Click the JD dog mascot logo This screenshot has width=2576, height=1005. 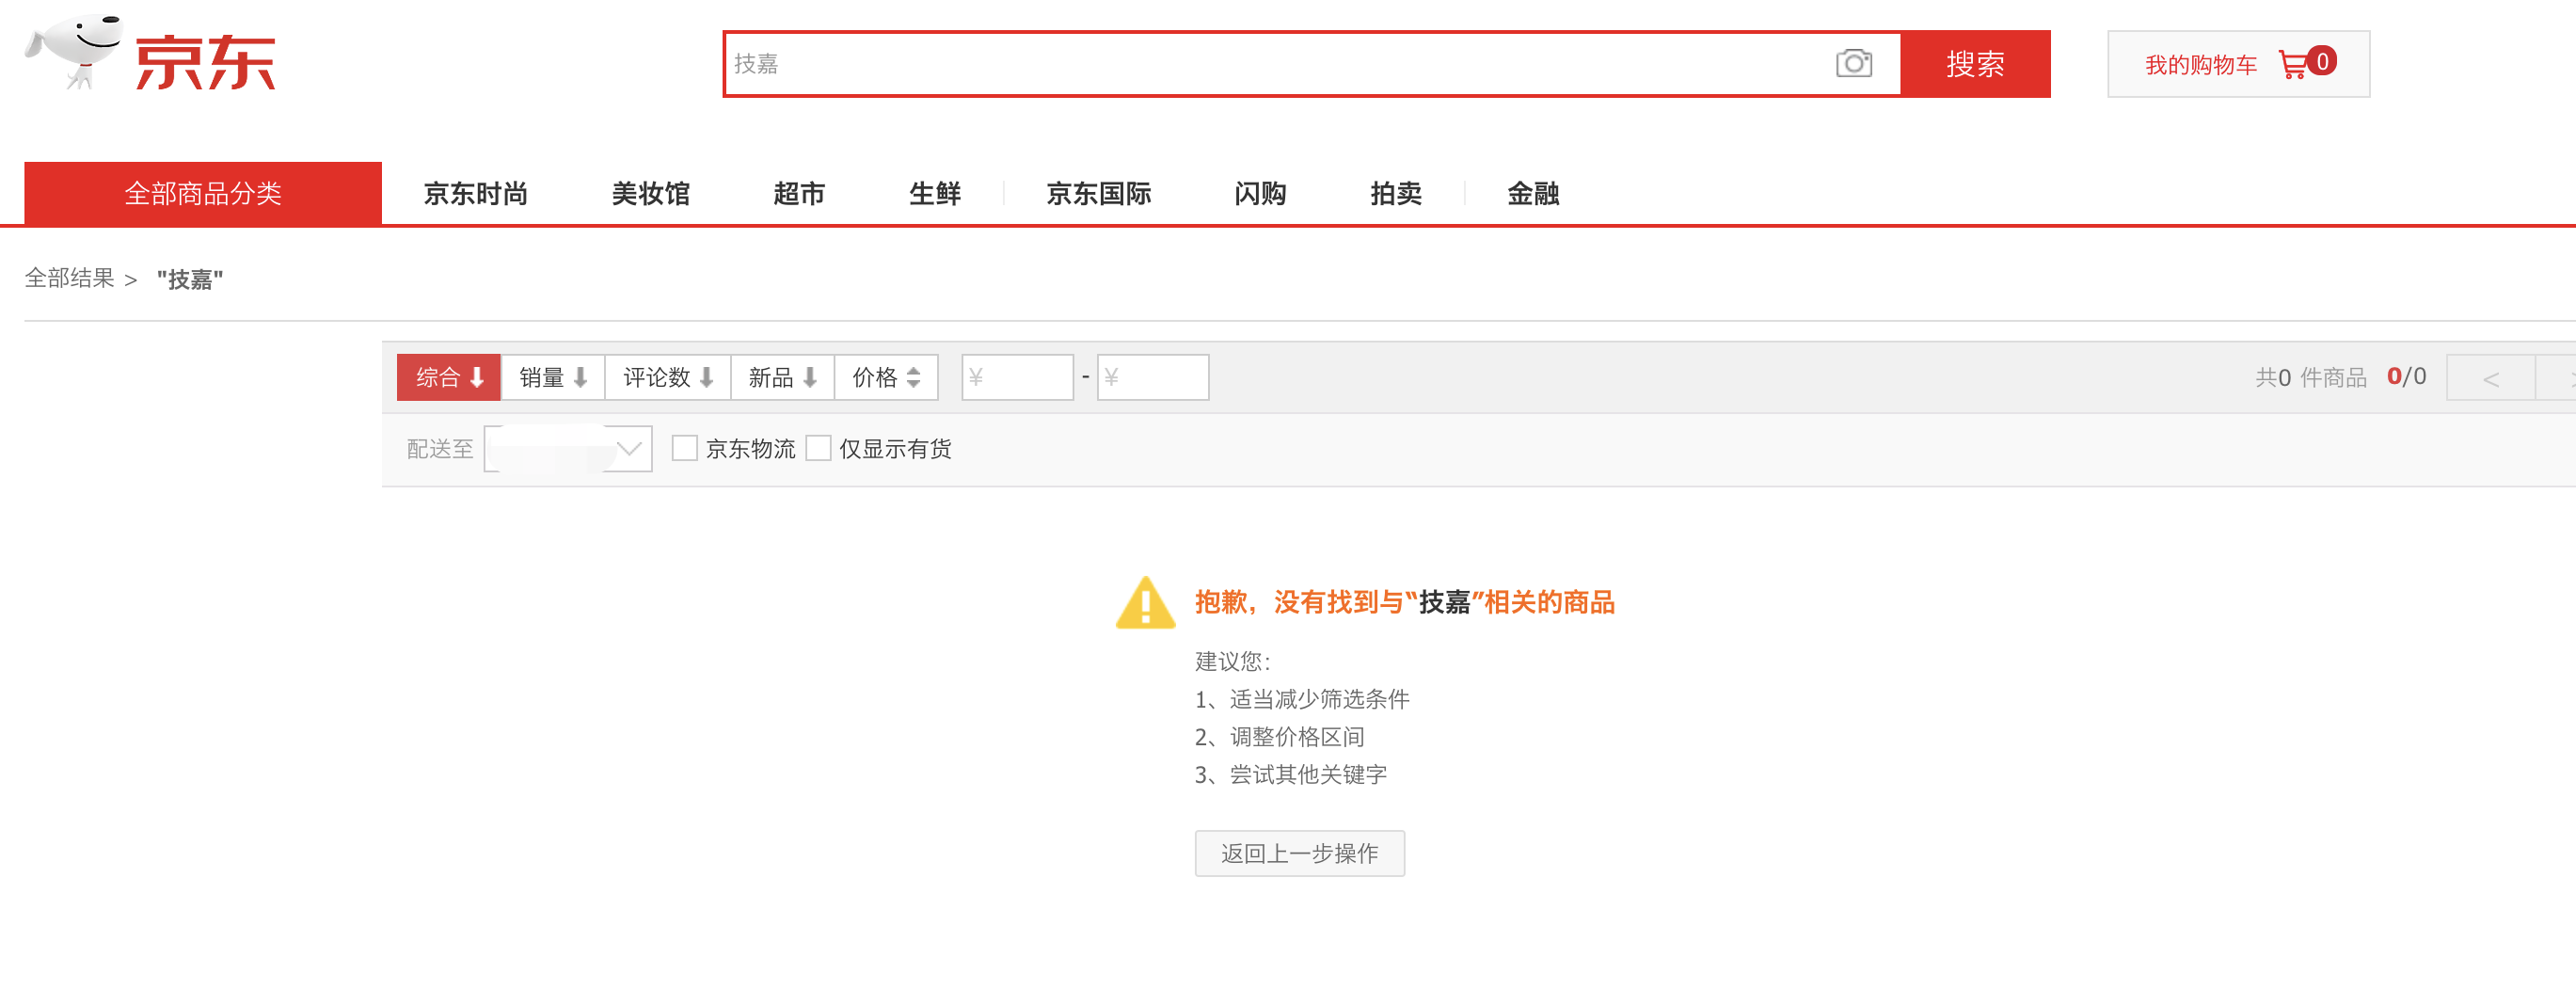(75, 52)
